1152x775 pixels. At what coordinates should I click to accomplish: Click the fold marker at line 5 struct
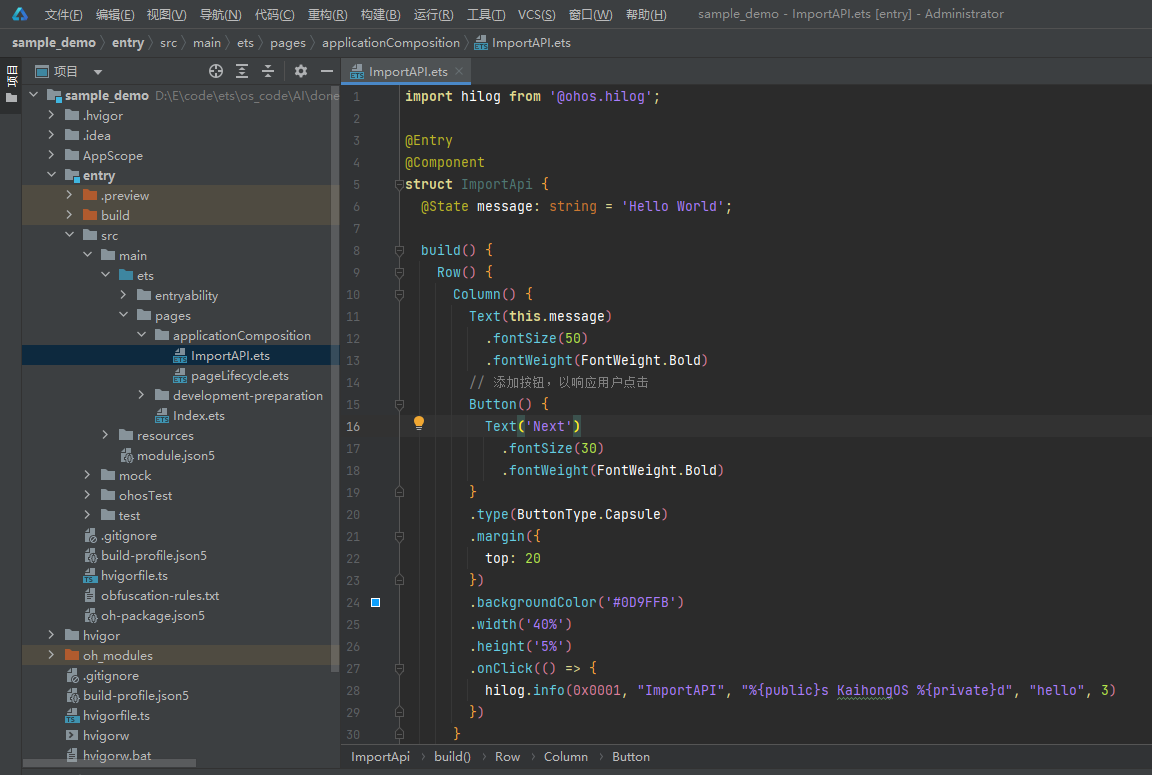tap(399, 184)
